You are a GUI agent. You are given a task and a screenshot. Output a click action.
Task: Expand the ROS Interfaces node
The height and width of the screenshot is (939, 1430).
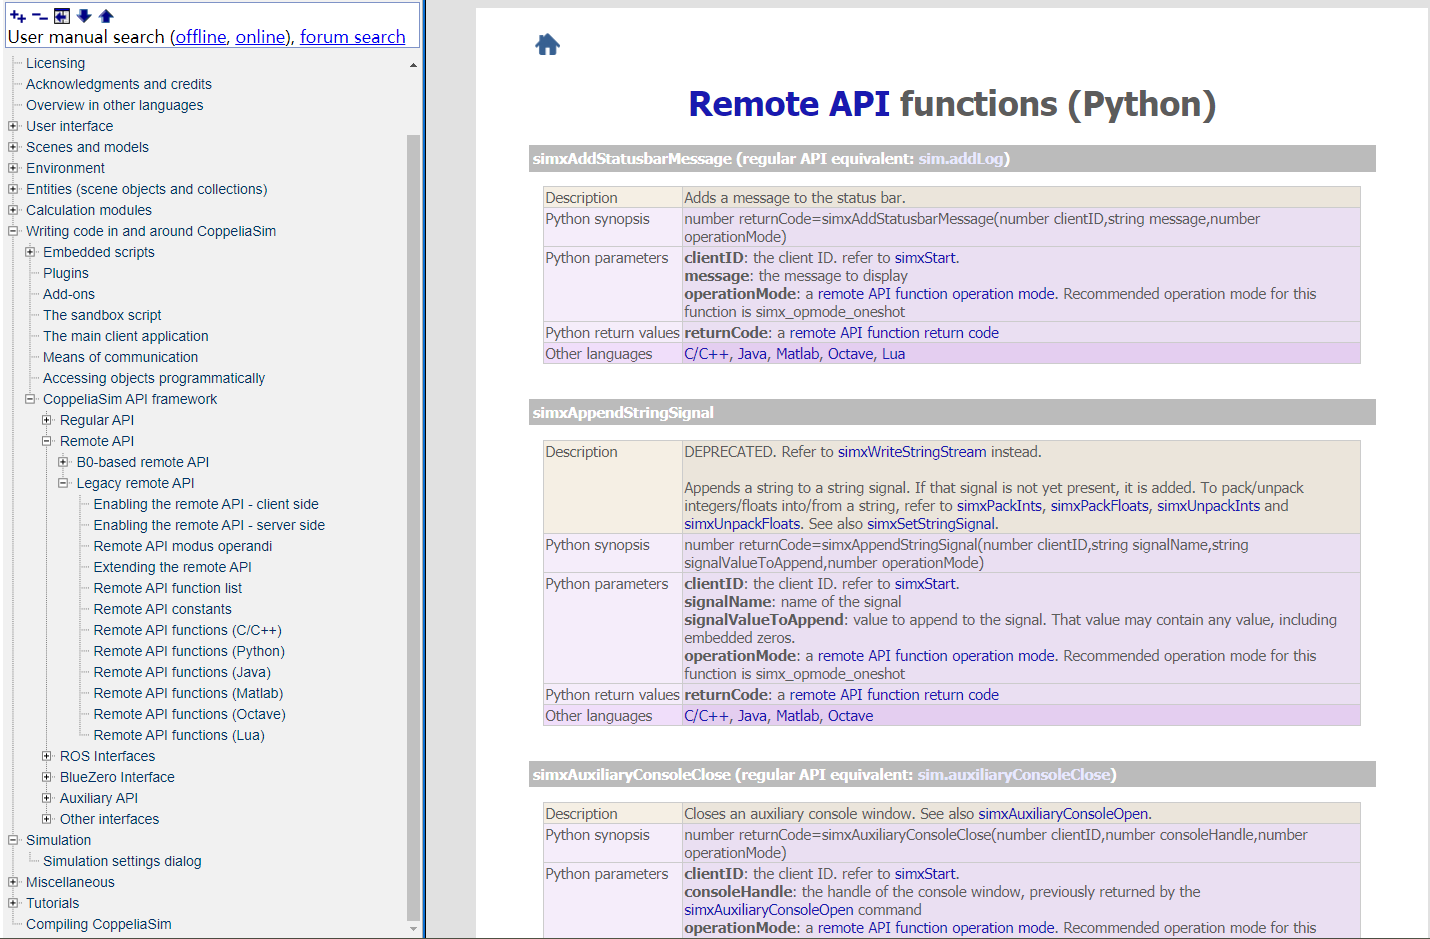click(47, 756)
